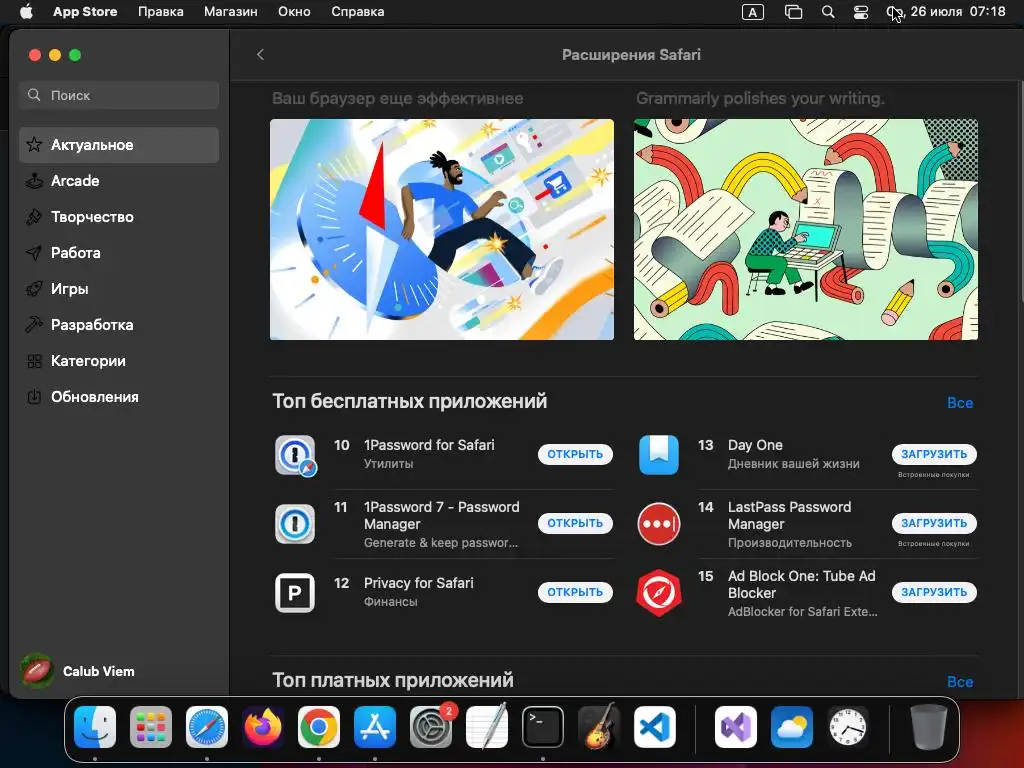This screenshot has height=768, width=1024.
Task: Go back using the chevron arrow
Action: pyautogui.click(x=261, y=55)
